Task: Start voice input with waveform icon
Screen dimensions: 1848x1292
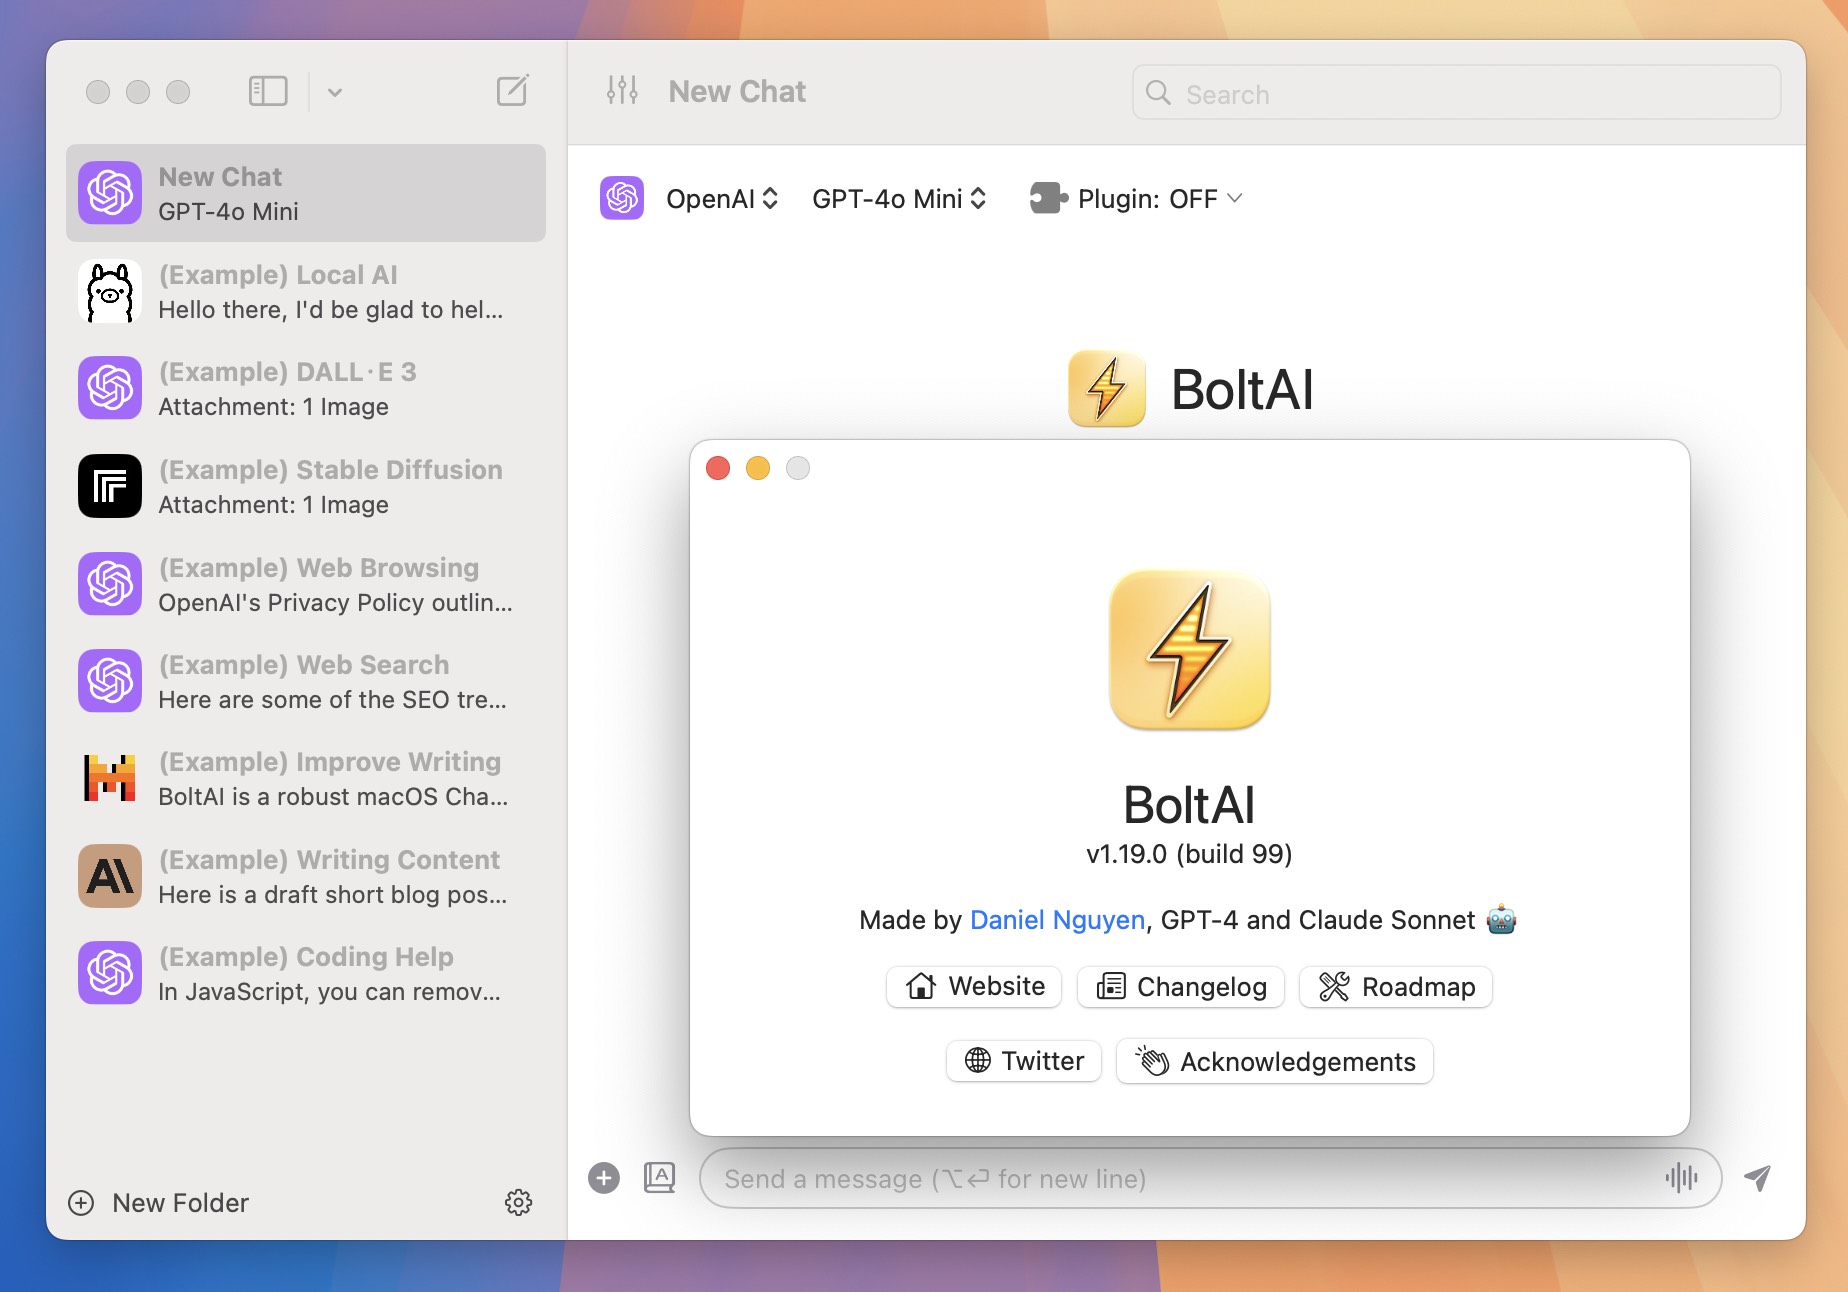Action: tap(1682, 1178)
